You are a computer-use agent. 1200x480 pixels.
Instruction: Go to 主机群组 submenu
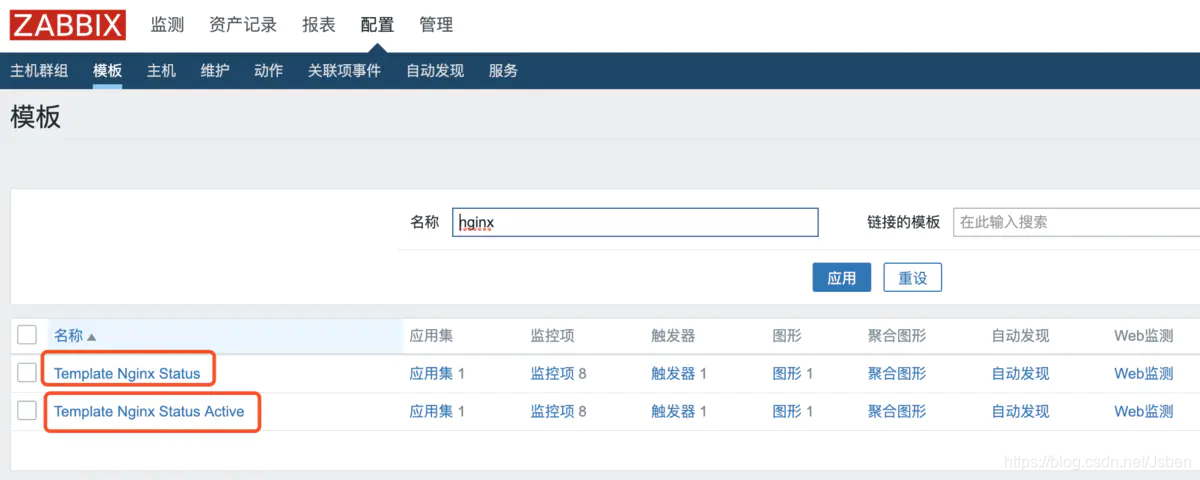[39, 71]
